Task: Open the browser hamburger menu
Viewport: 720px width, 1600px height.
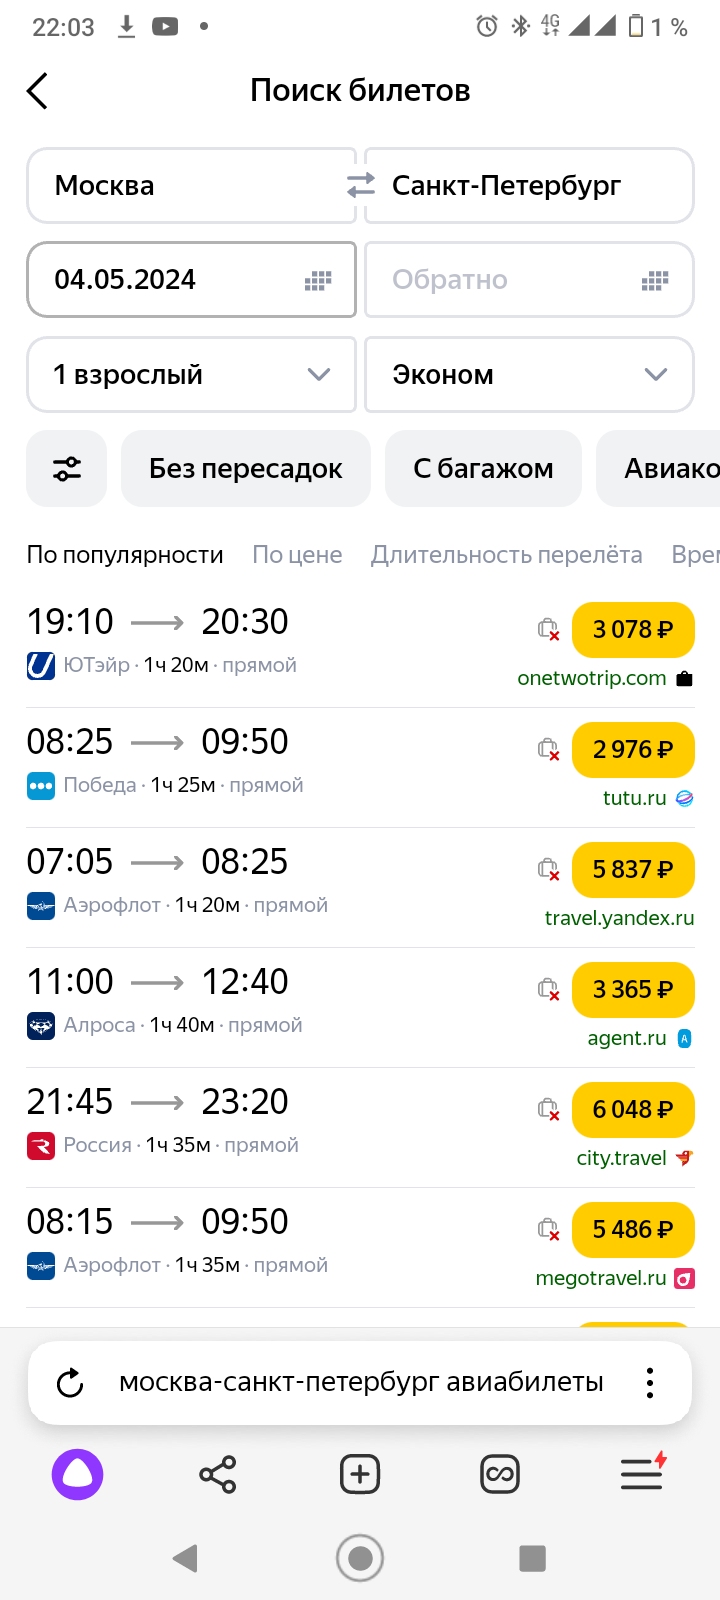Action: [x=642, y=1474]
